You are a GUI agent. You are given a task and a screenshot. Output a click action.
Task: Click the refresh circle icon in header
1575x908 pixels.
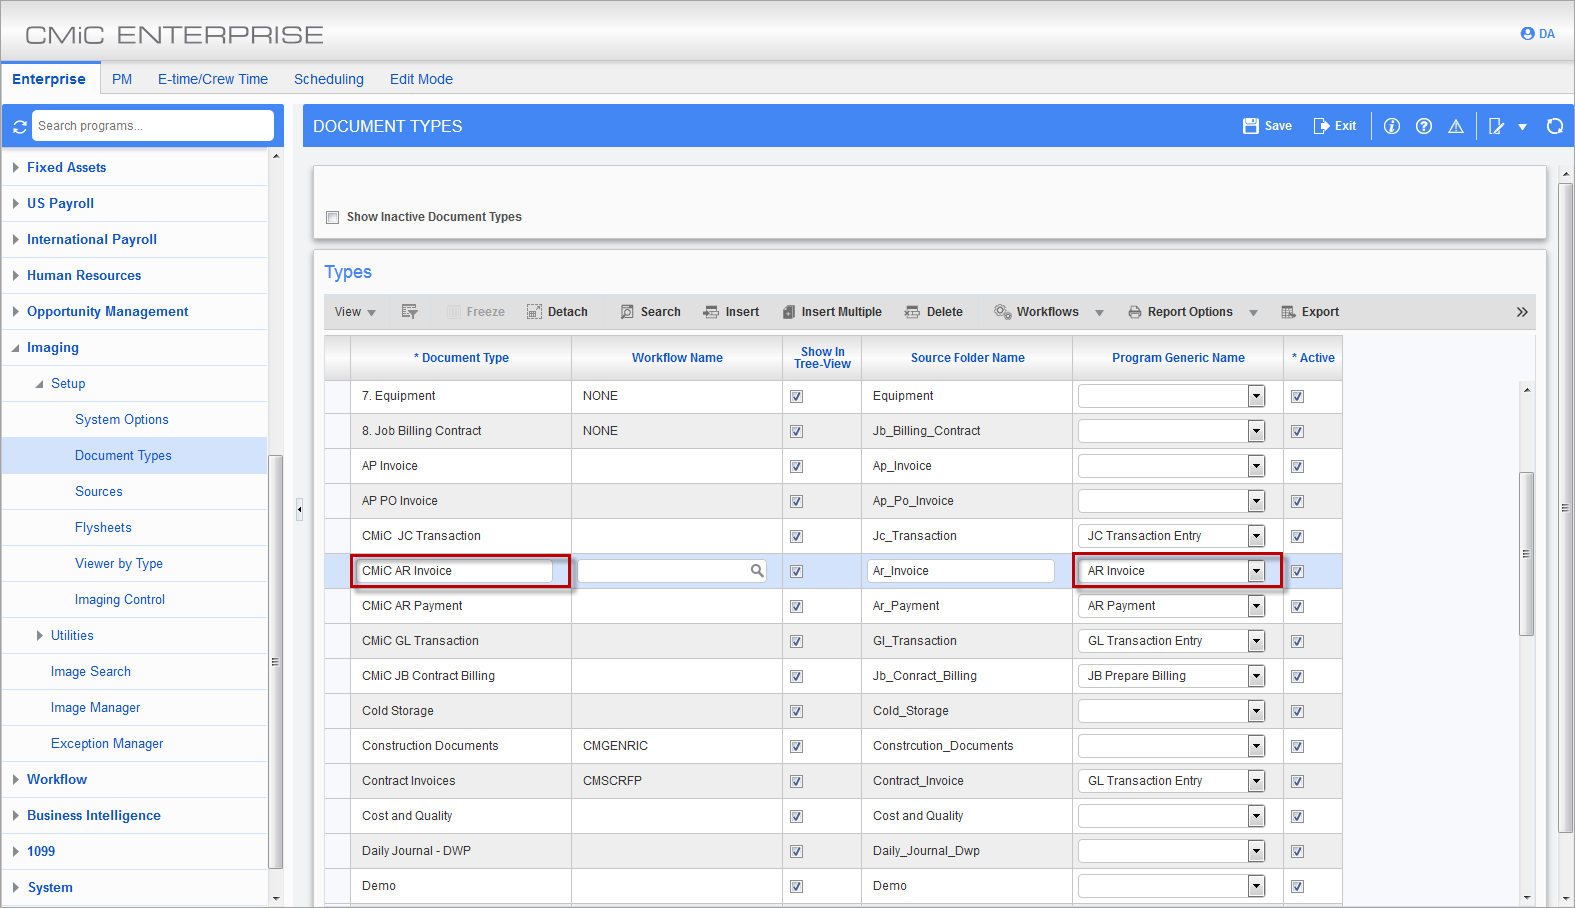coord(1555,126)
